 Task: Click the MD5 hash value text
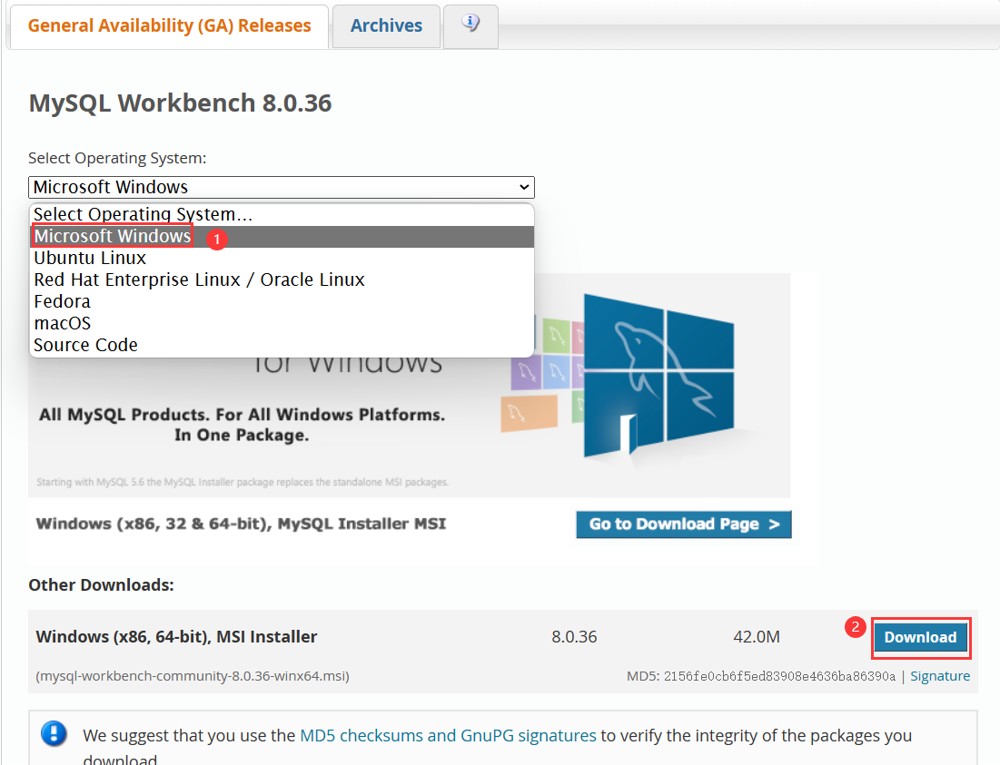coord(779,676)
